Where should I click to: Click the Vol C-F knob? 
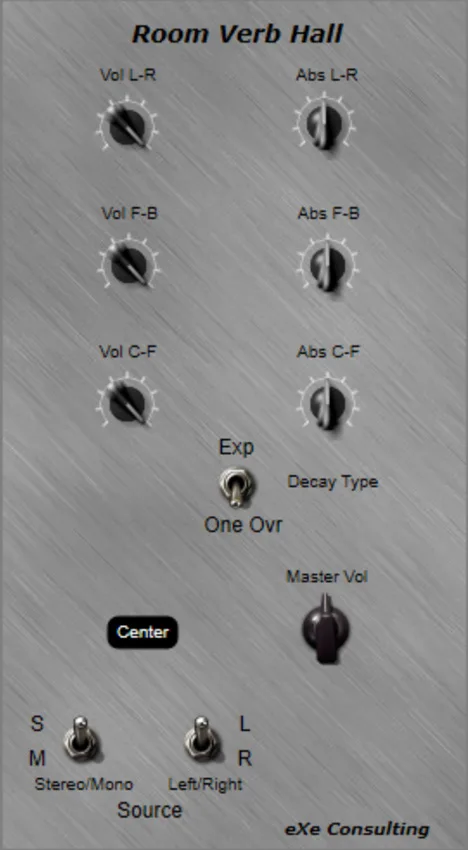pos(129,402)
